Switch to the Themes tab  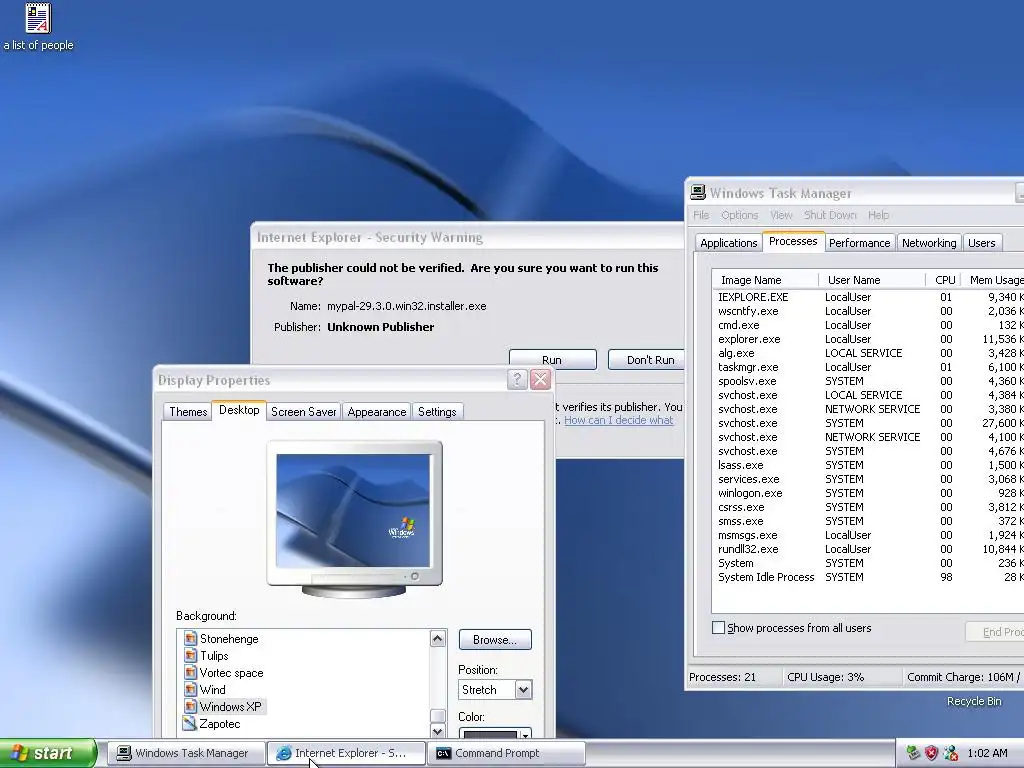[187, 411]
